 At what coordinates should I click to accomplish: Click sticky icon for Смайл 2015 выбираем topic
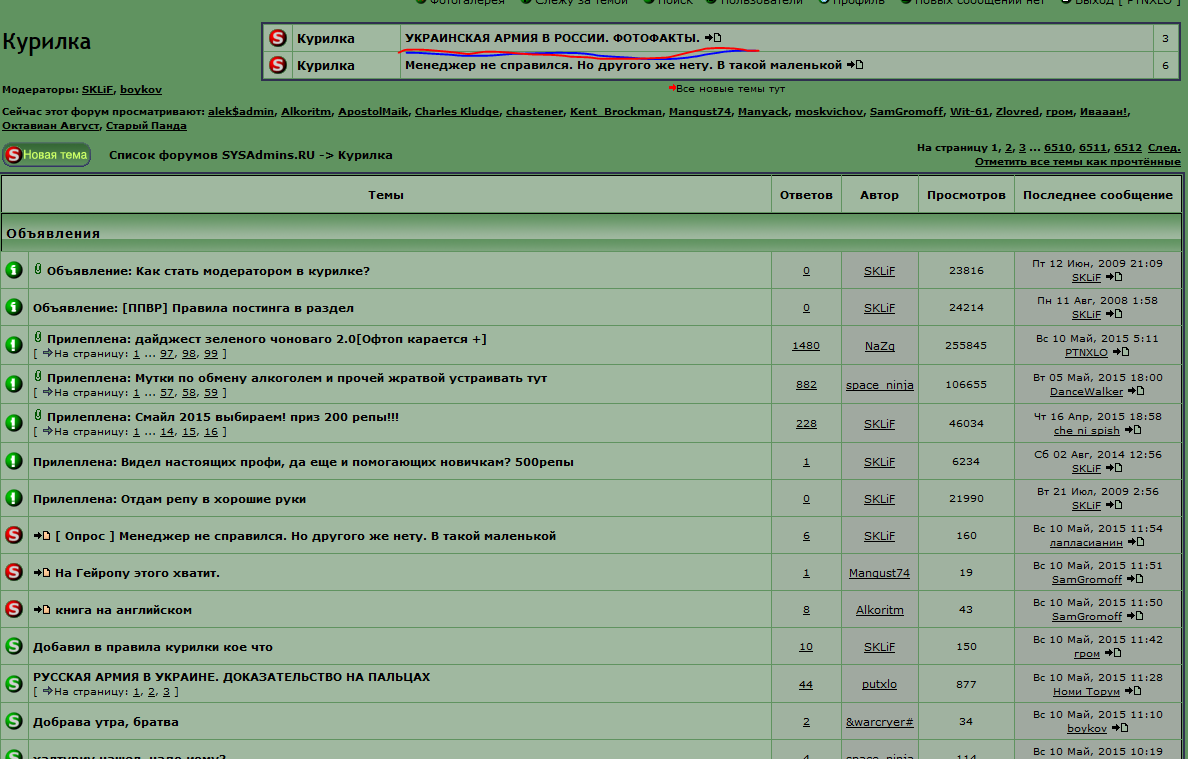pyautogui.click(x=14, y=423)
